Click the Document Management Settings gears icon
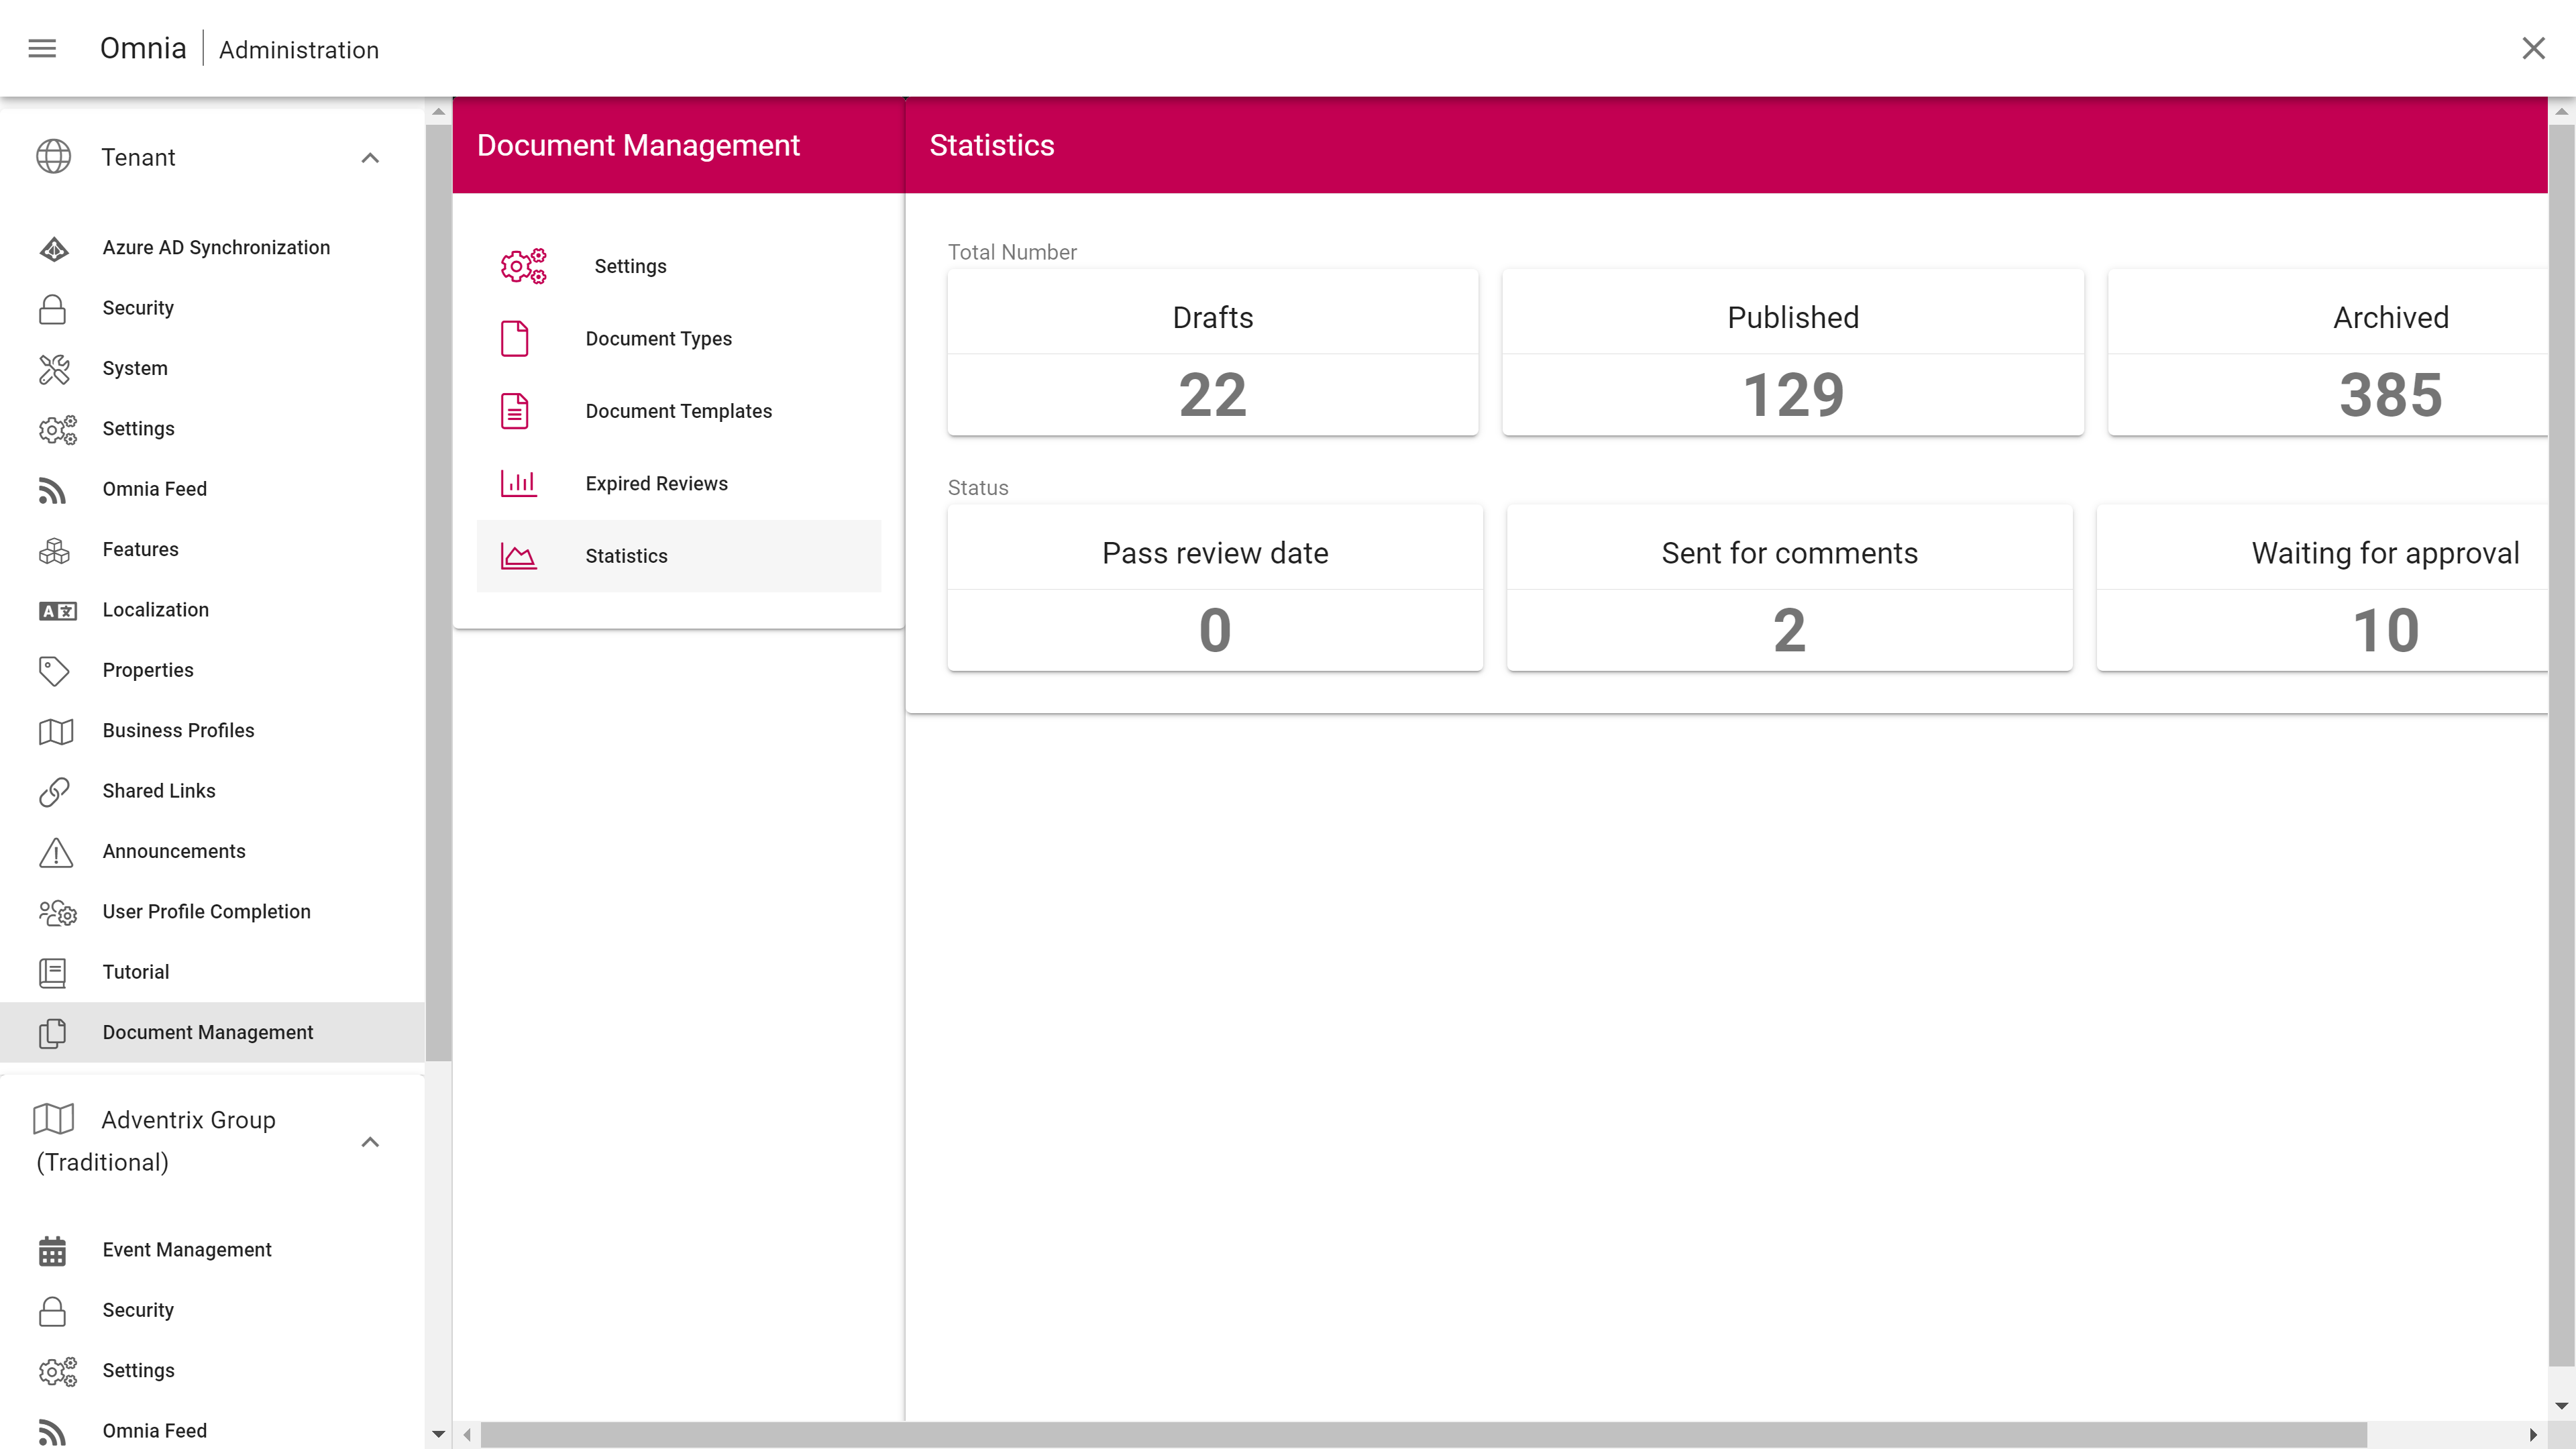Viewport: 2576px width, 1449px height. 523,266
